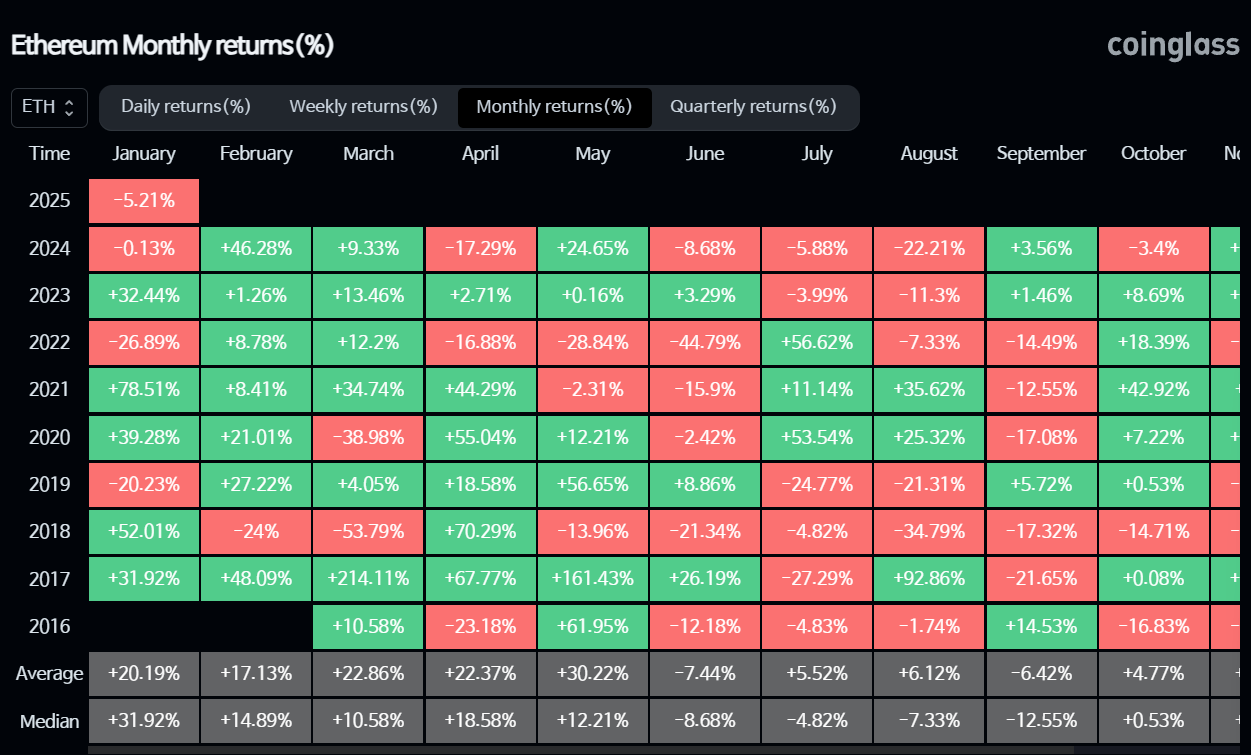Click the −5.21% January 2025 cell
1251x755 pixels.
point(144,201)
